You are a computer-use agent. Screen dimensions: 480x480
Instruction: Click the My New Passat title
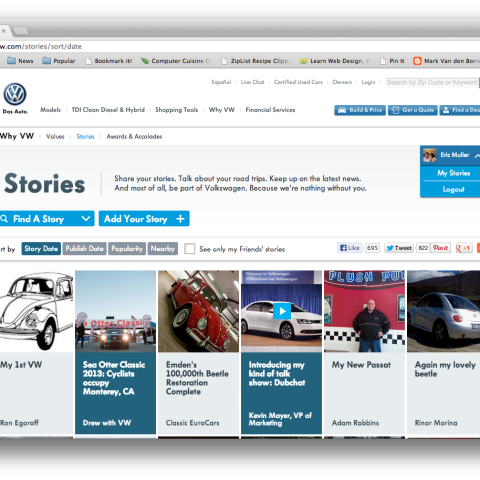point(361,365)
